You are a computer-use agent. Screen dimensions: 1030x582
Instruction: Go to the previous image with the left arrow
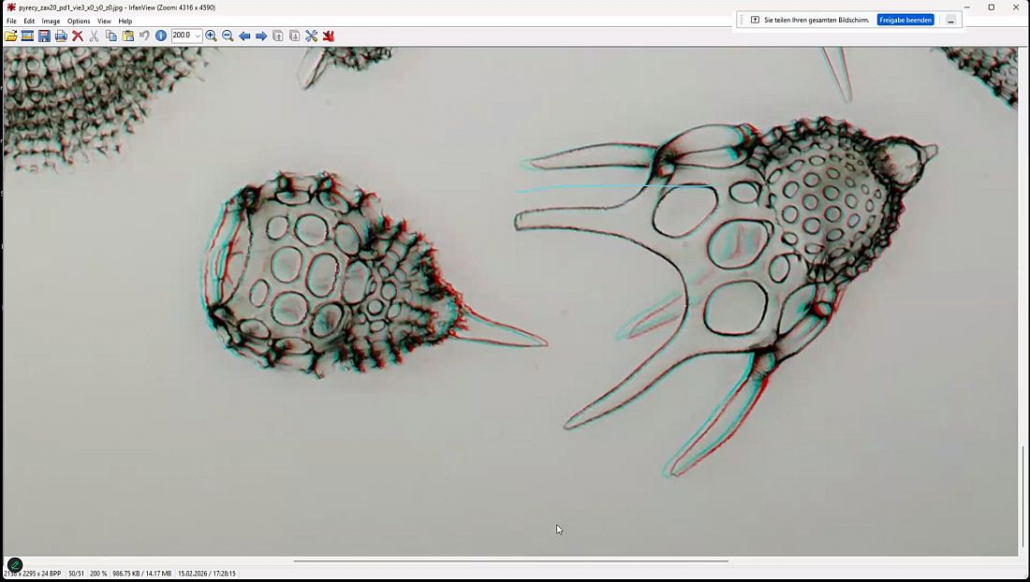[x=244, y=36]
